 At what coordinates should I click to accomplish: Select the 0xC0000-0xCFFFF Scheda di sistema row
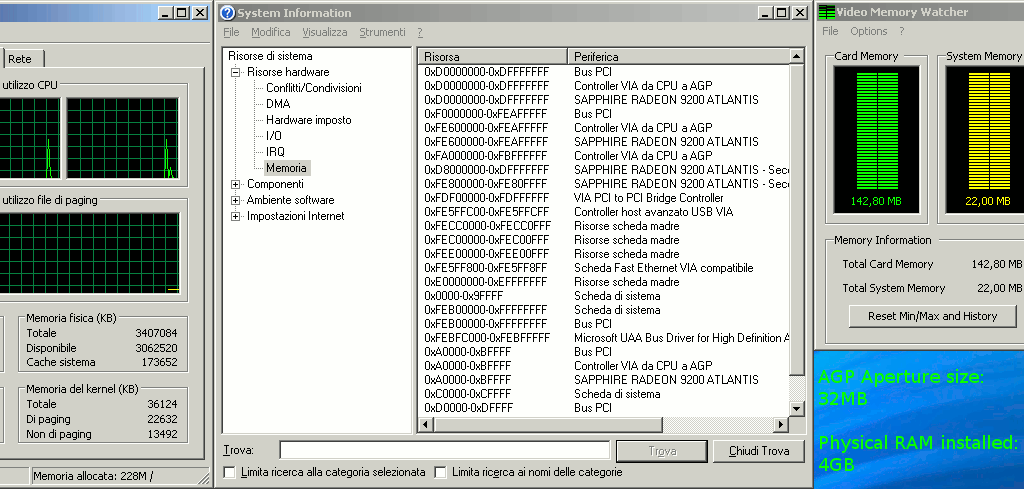tap(603, 394)
